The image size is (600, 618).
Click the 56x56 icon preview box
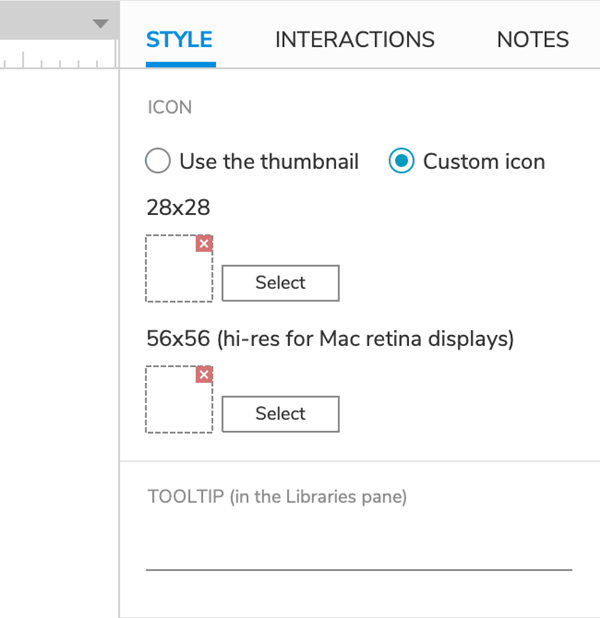tap(178, 400)
